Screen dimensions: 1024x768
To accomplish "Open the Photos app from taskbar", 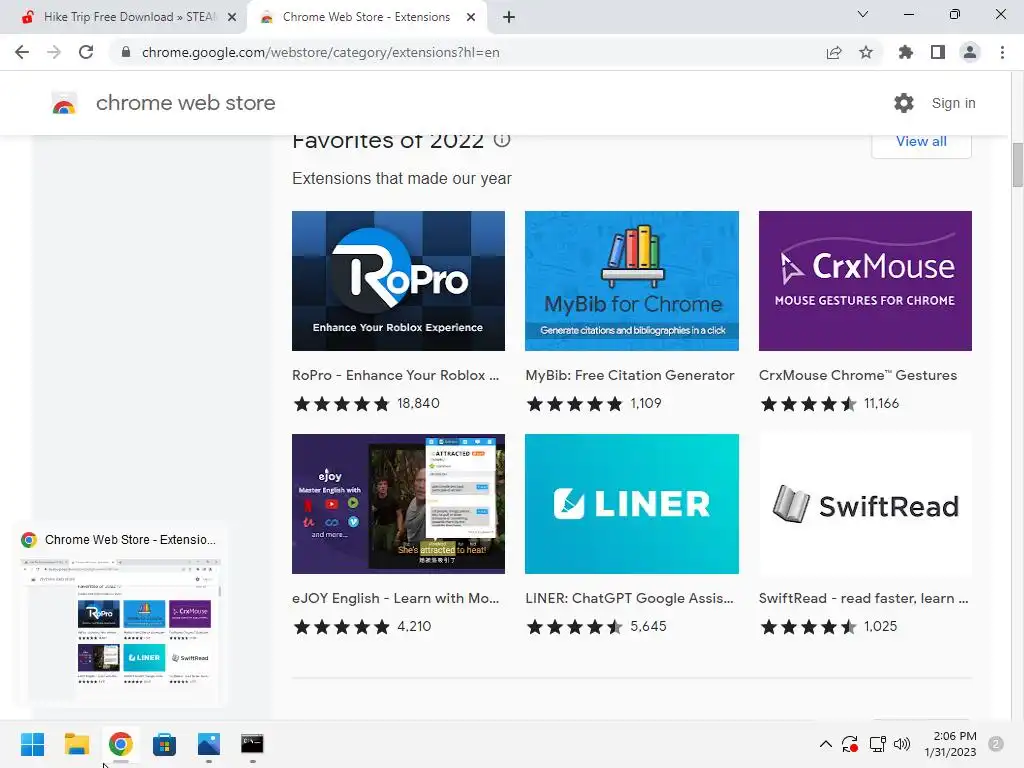I will [208, 744].
